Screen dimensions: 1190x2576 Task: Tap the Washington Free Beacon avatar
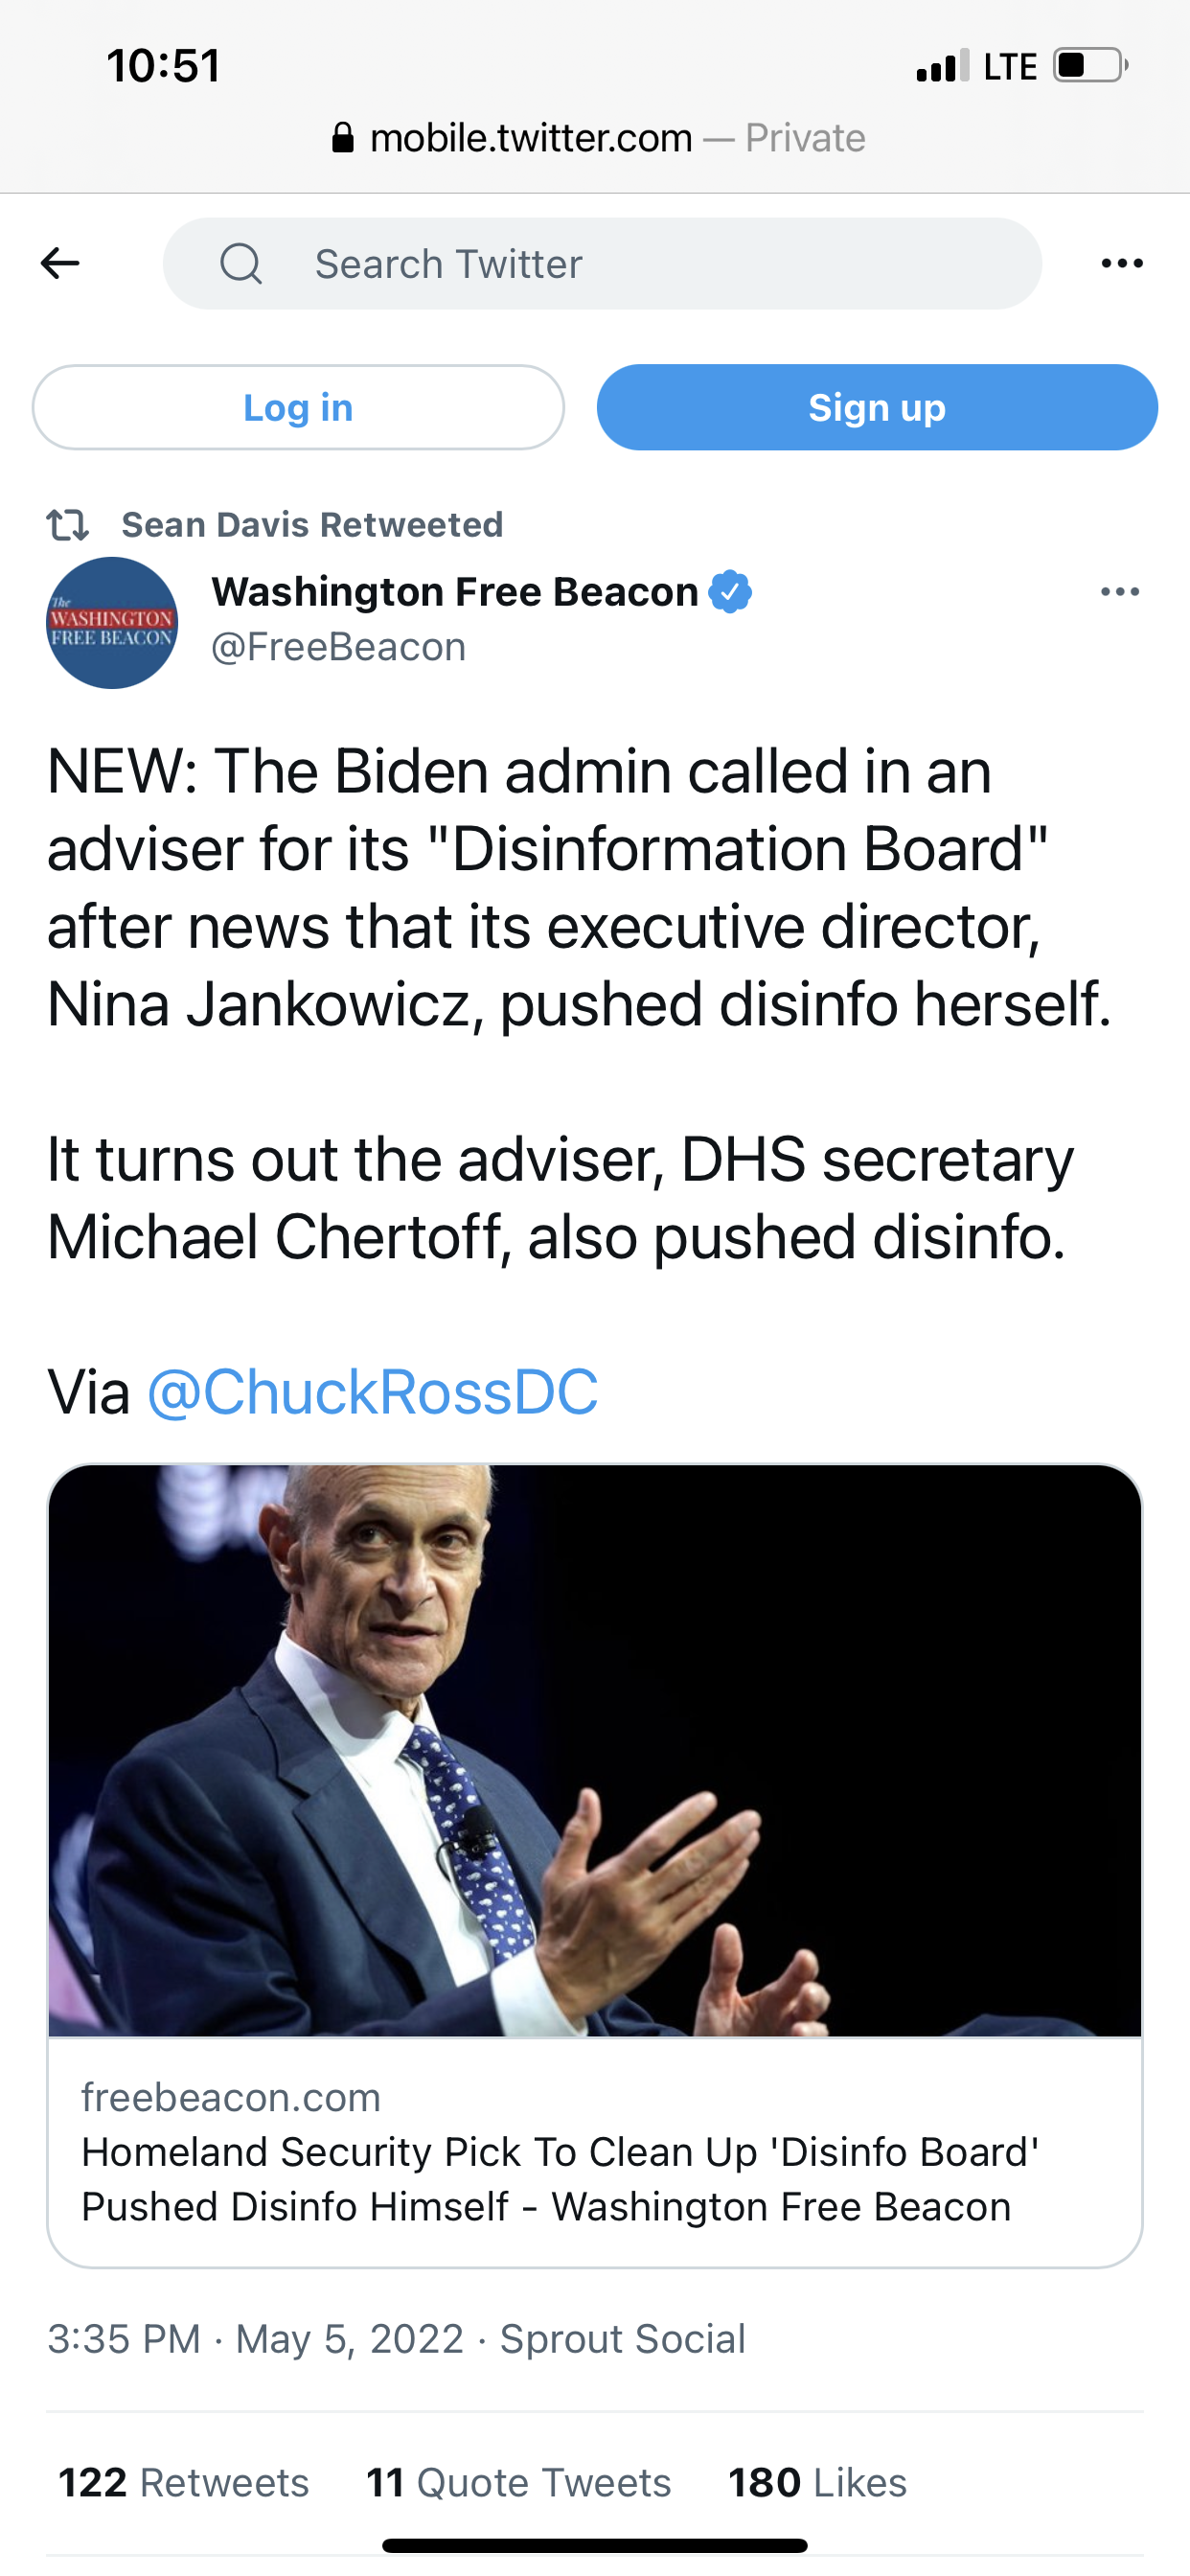112,623
